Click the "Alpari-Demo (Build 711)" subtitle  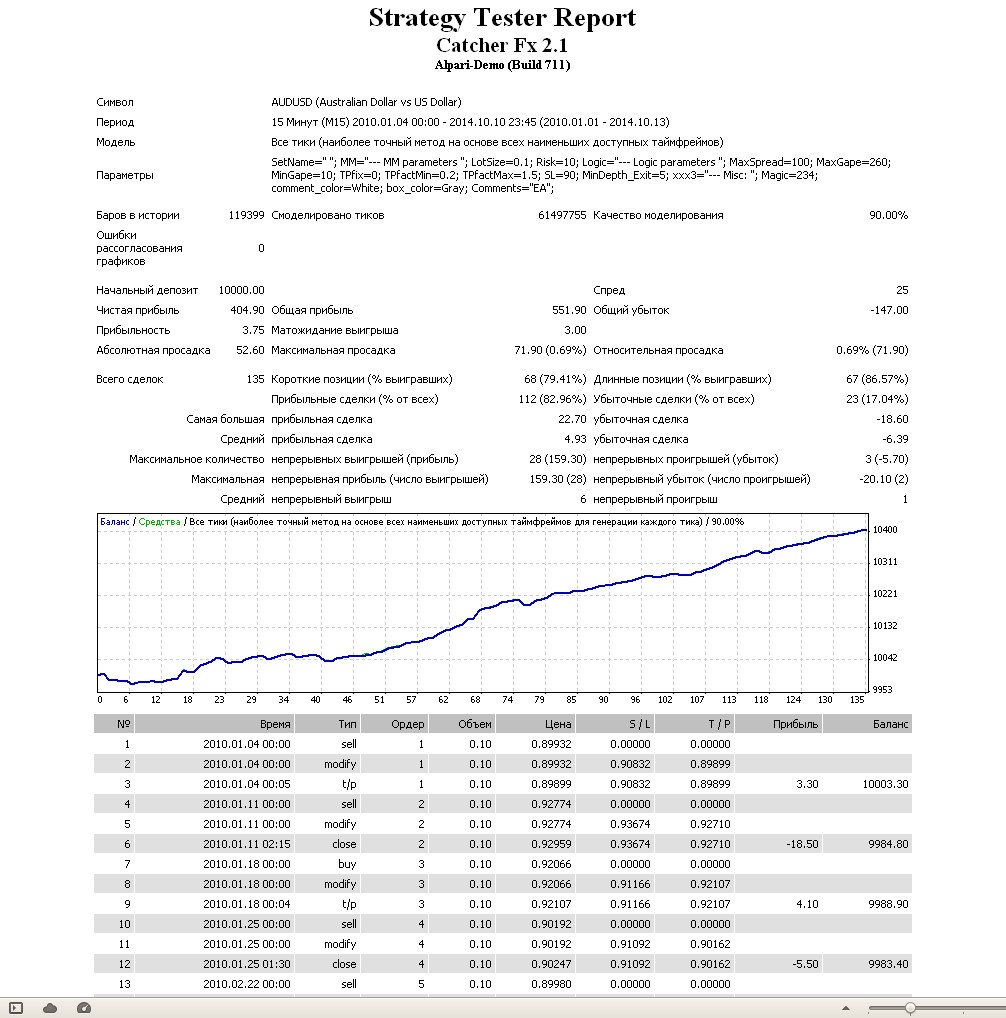click(x=502, y=65)
